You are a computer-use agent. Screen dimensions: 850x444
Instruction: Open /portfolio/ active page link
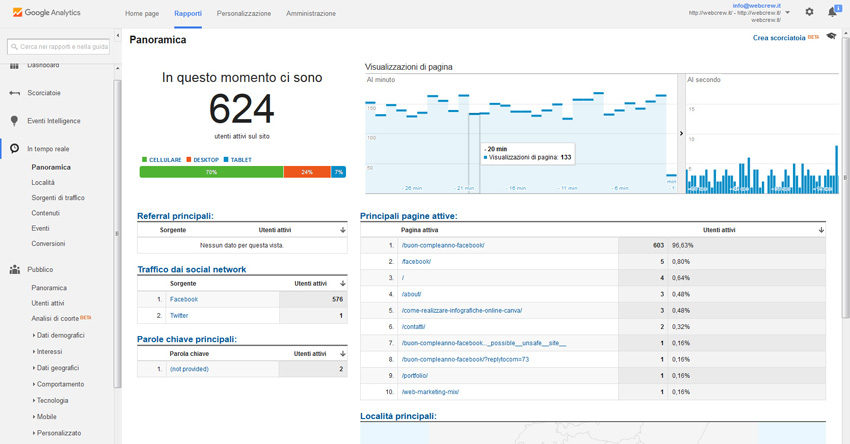[x=415, y=376]
